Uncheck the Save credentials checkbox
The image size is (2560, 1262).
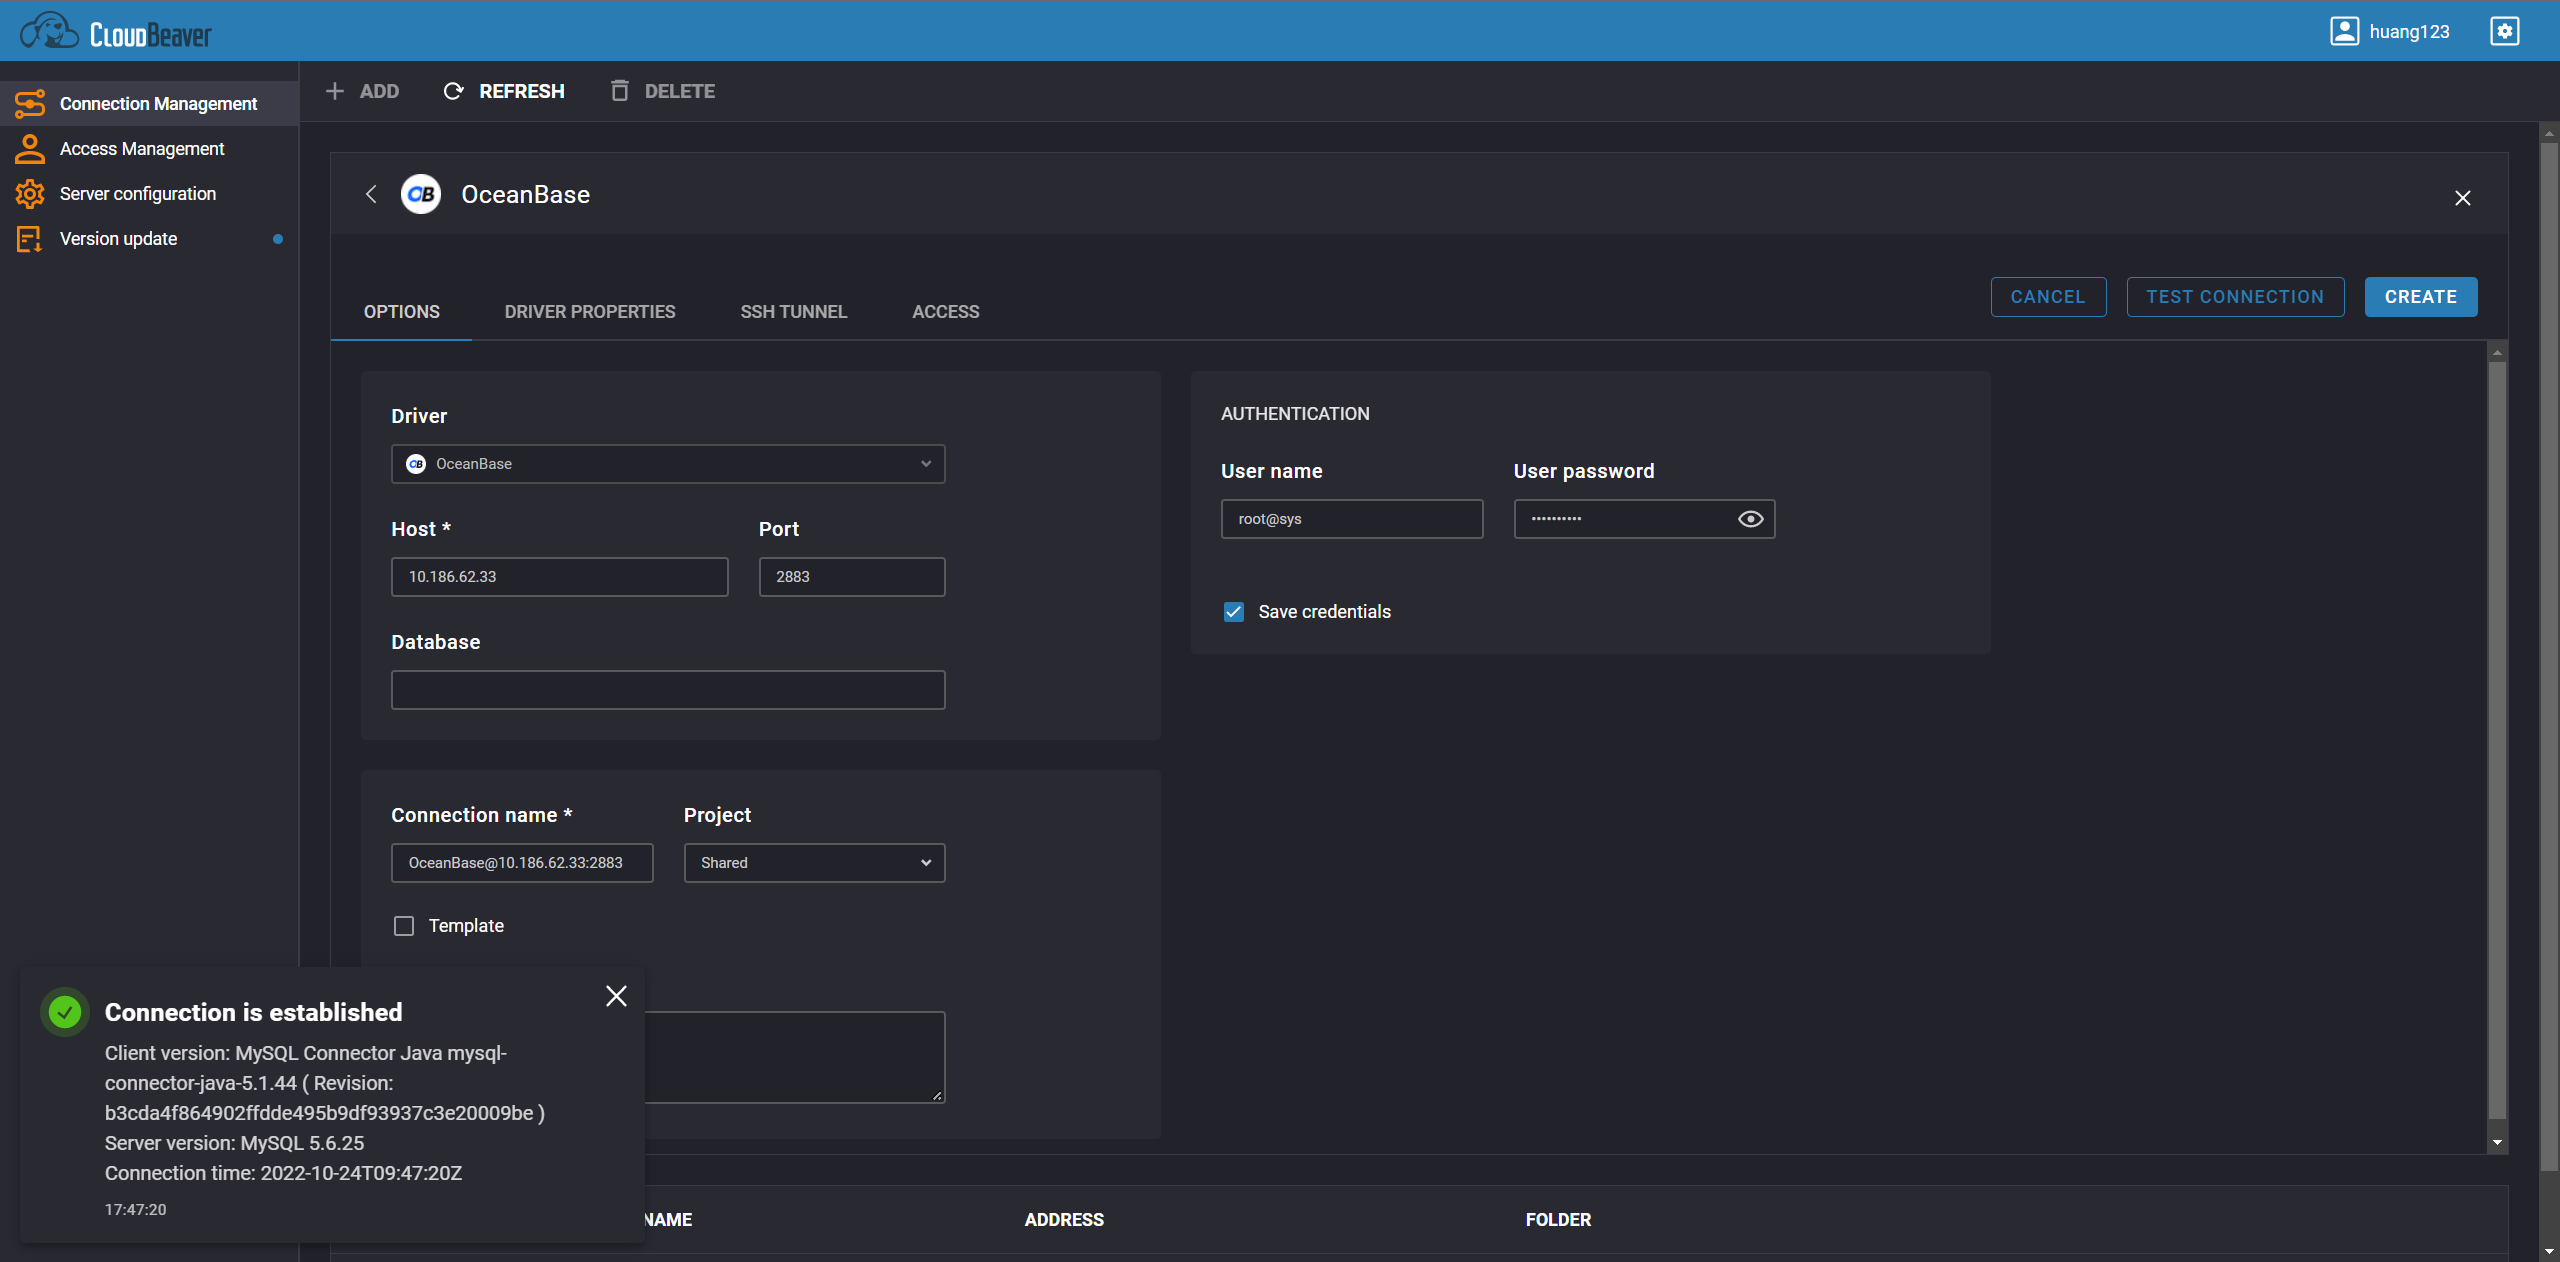pyautogui.click(x=1234, y=612)
